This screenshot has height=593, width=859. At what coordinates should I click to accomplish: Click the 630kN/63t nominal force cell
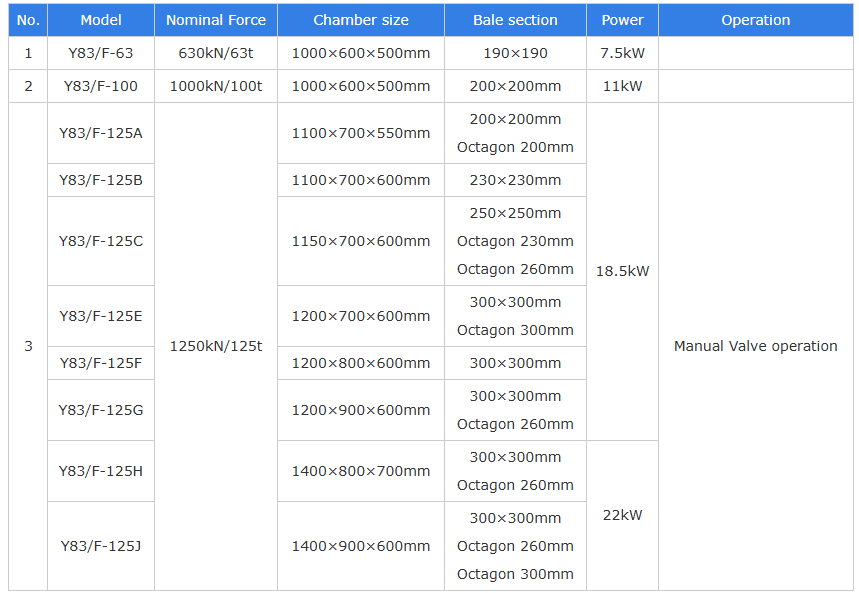[216, 53]
